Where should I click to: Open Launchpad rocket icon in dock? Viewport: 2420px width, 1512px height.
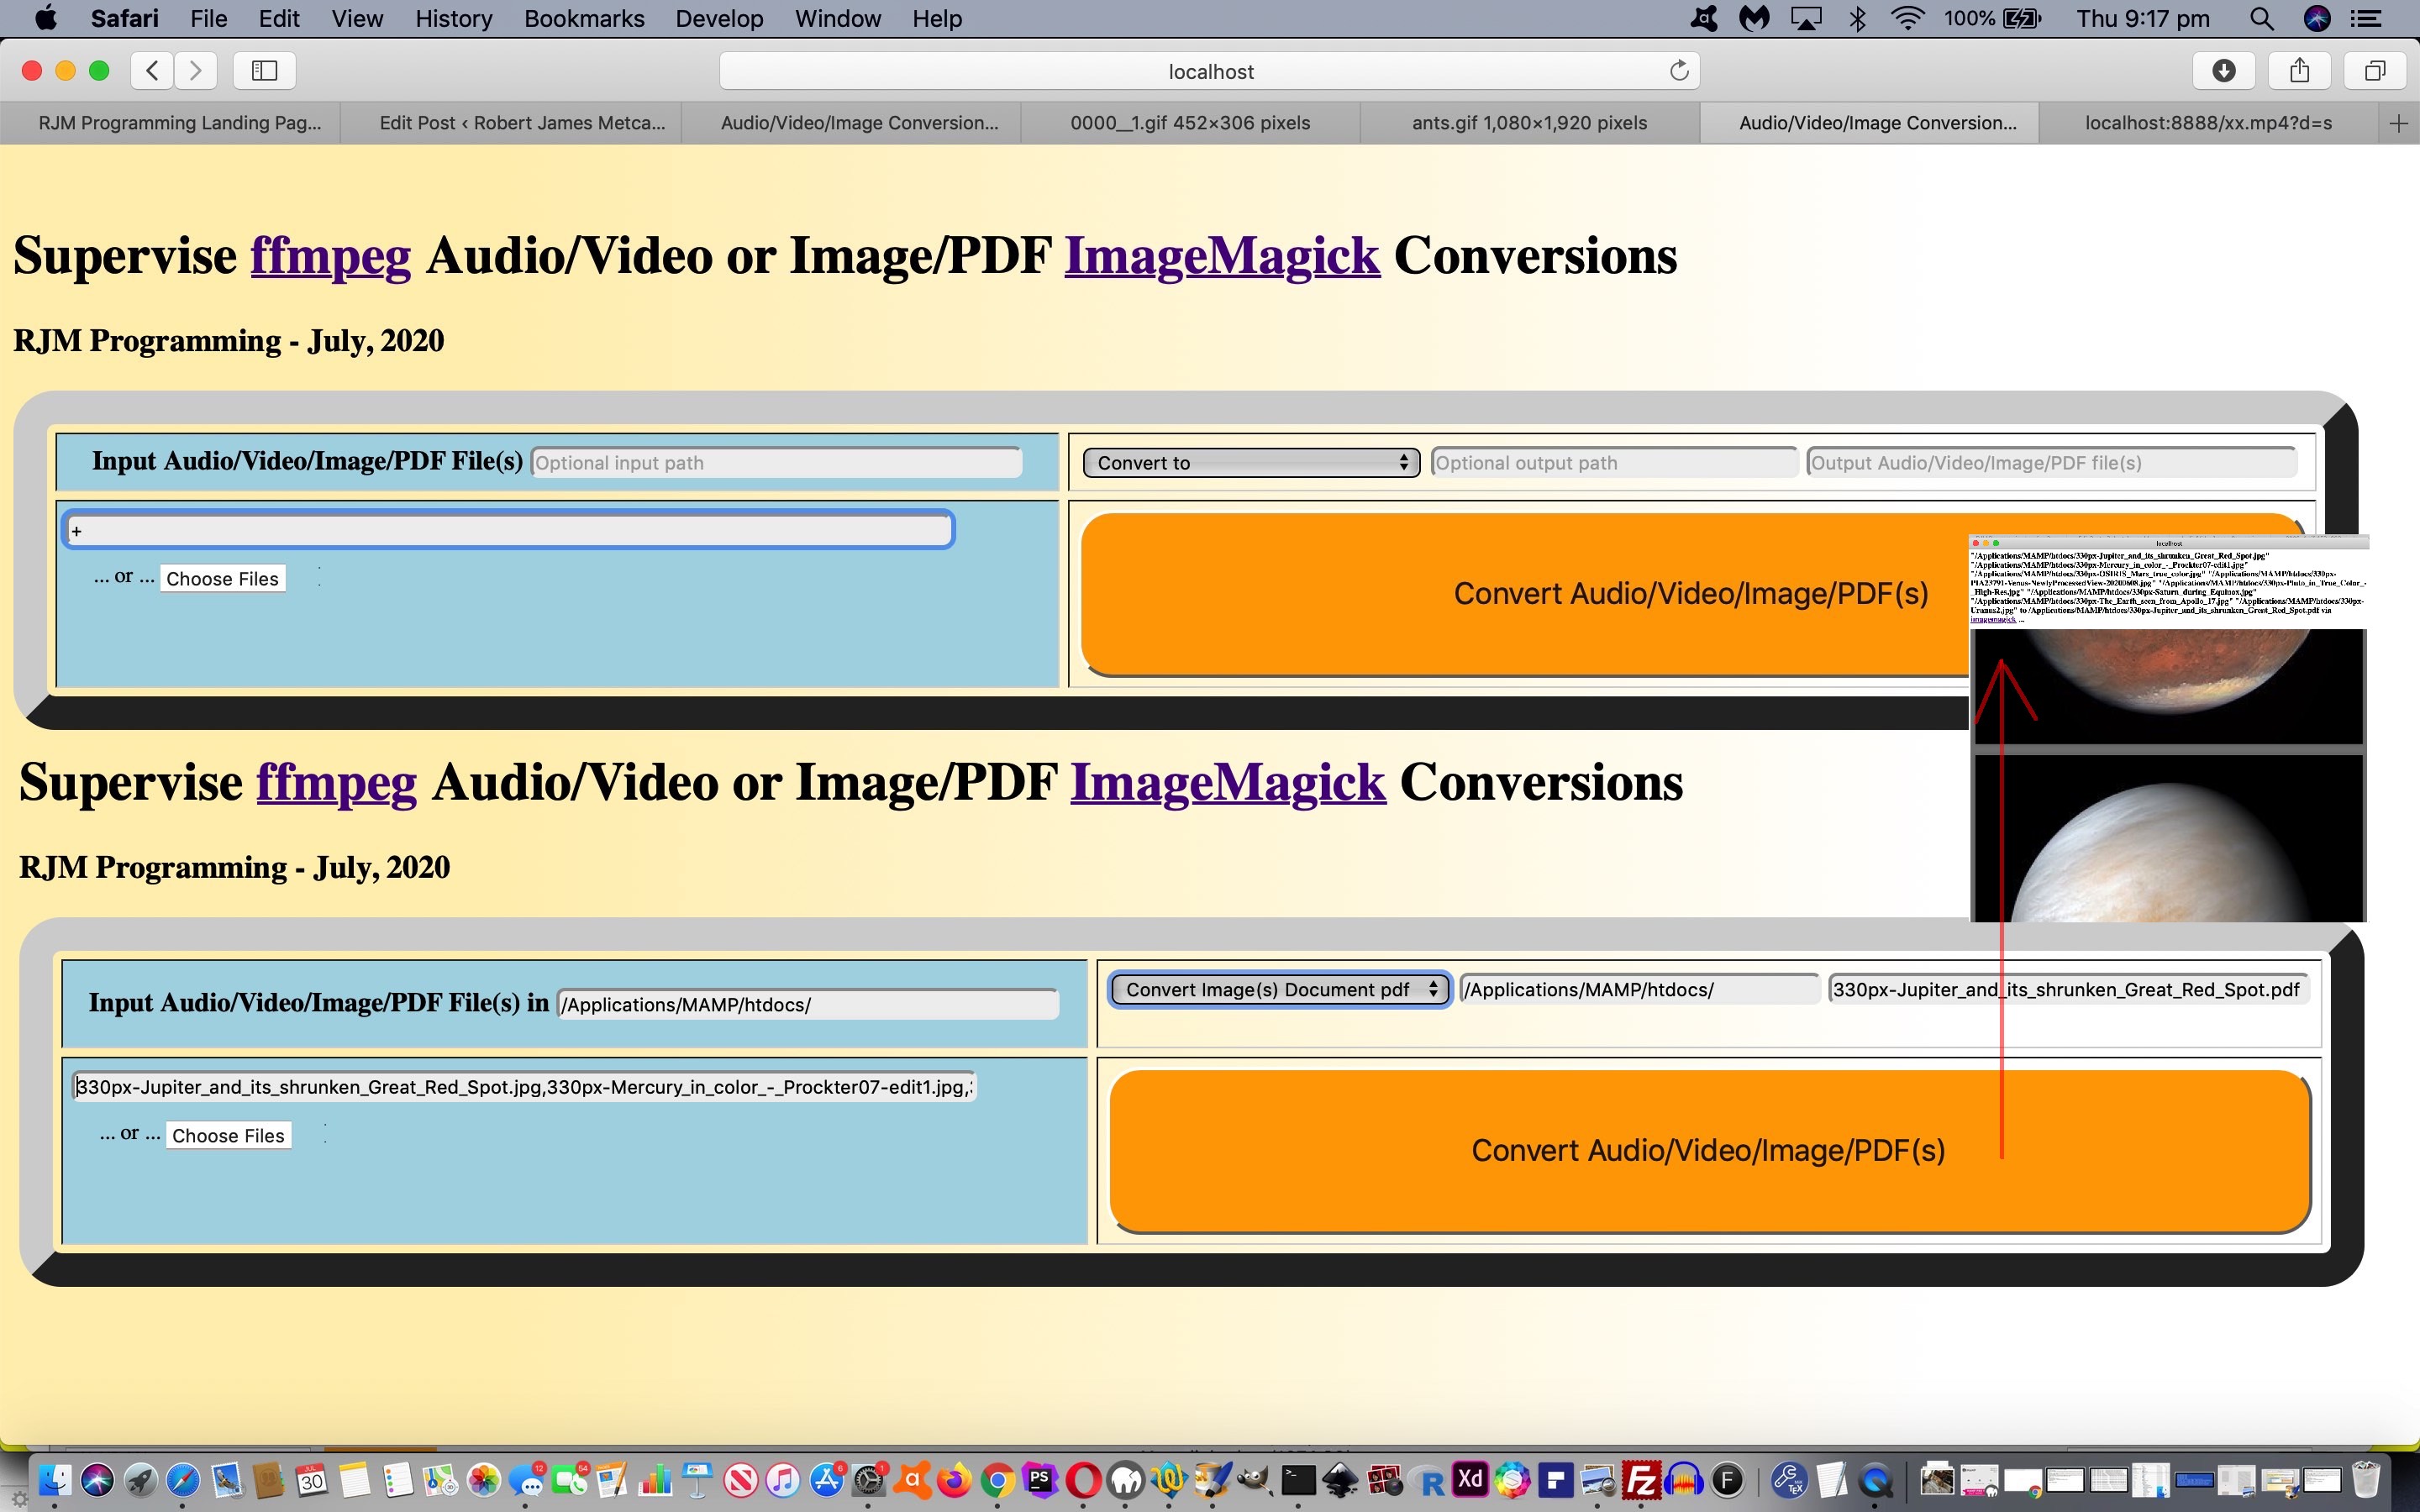(x=140, y=1479)
